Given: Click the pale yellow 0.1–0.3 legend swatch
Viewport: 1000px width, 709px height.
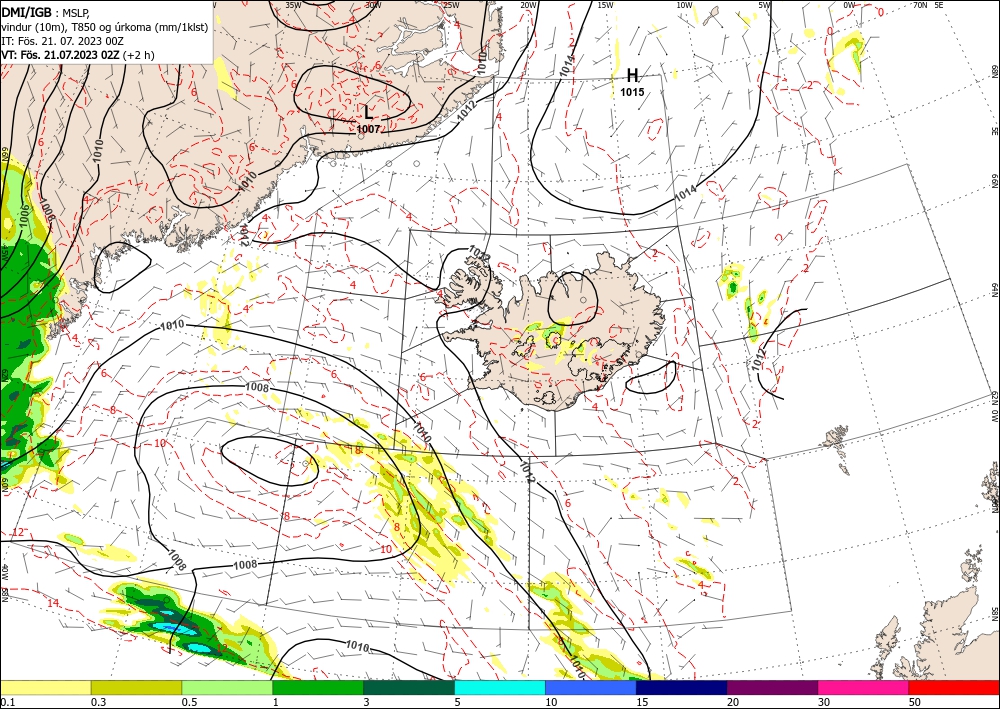Looking at the screenshot, I should pos(46,687).
